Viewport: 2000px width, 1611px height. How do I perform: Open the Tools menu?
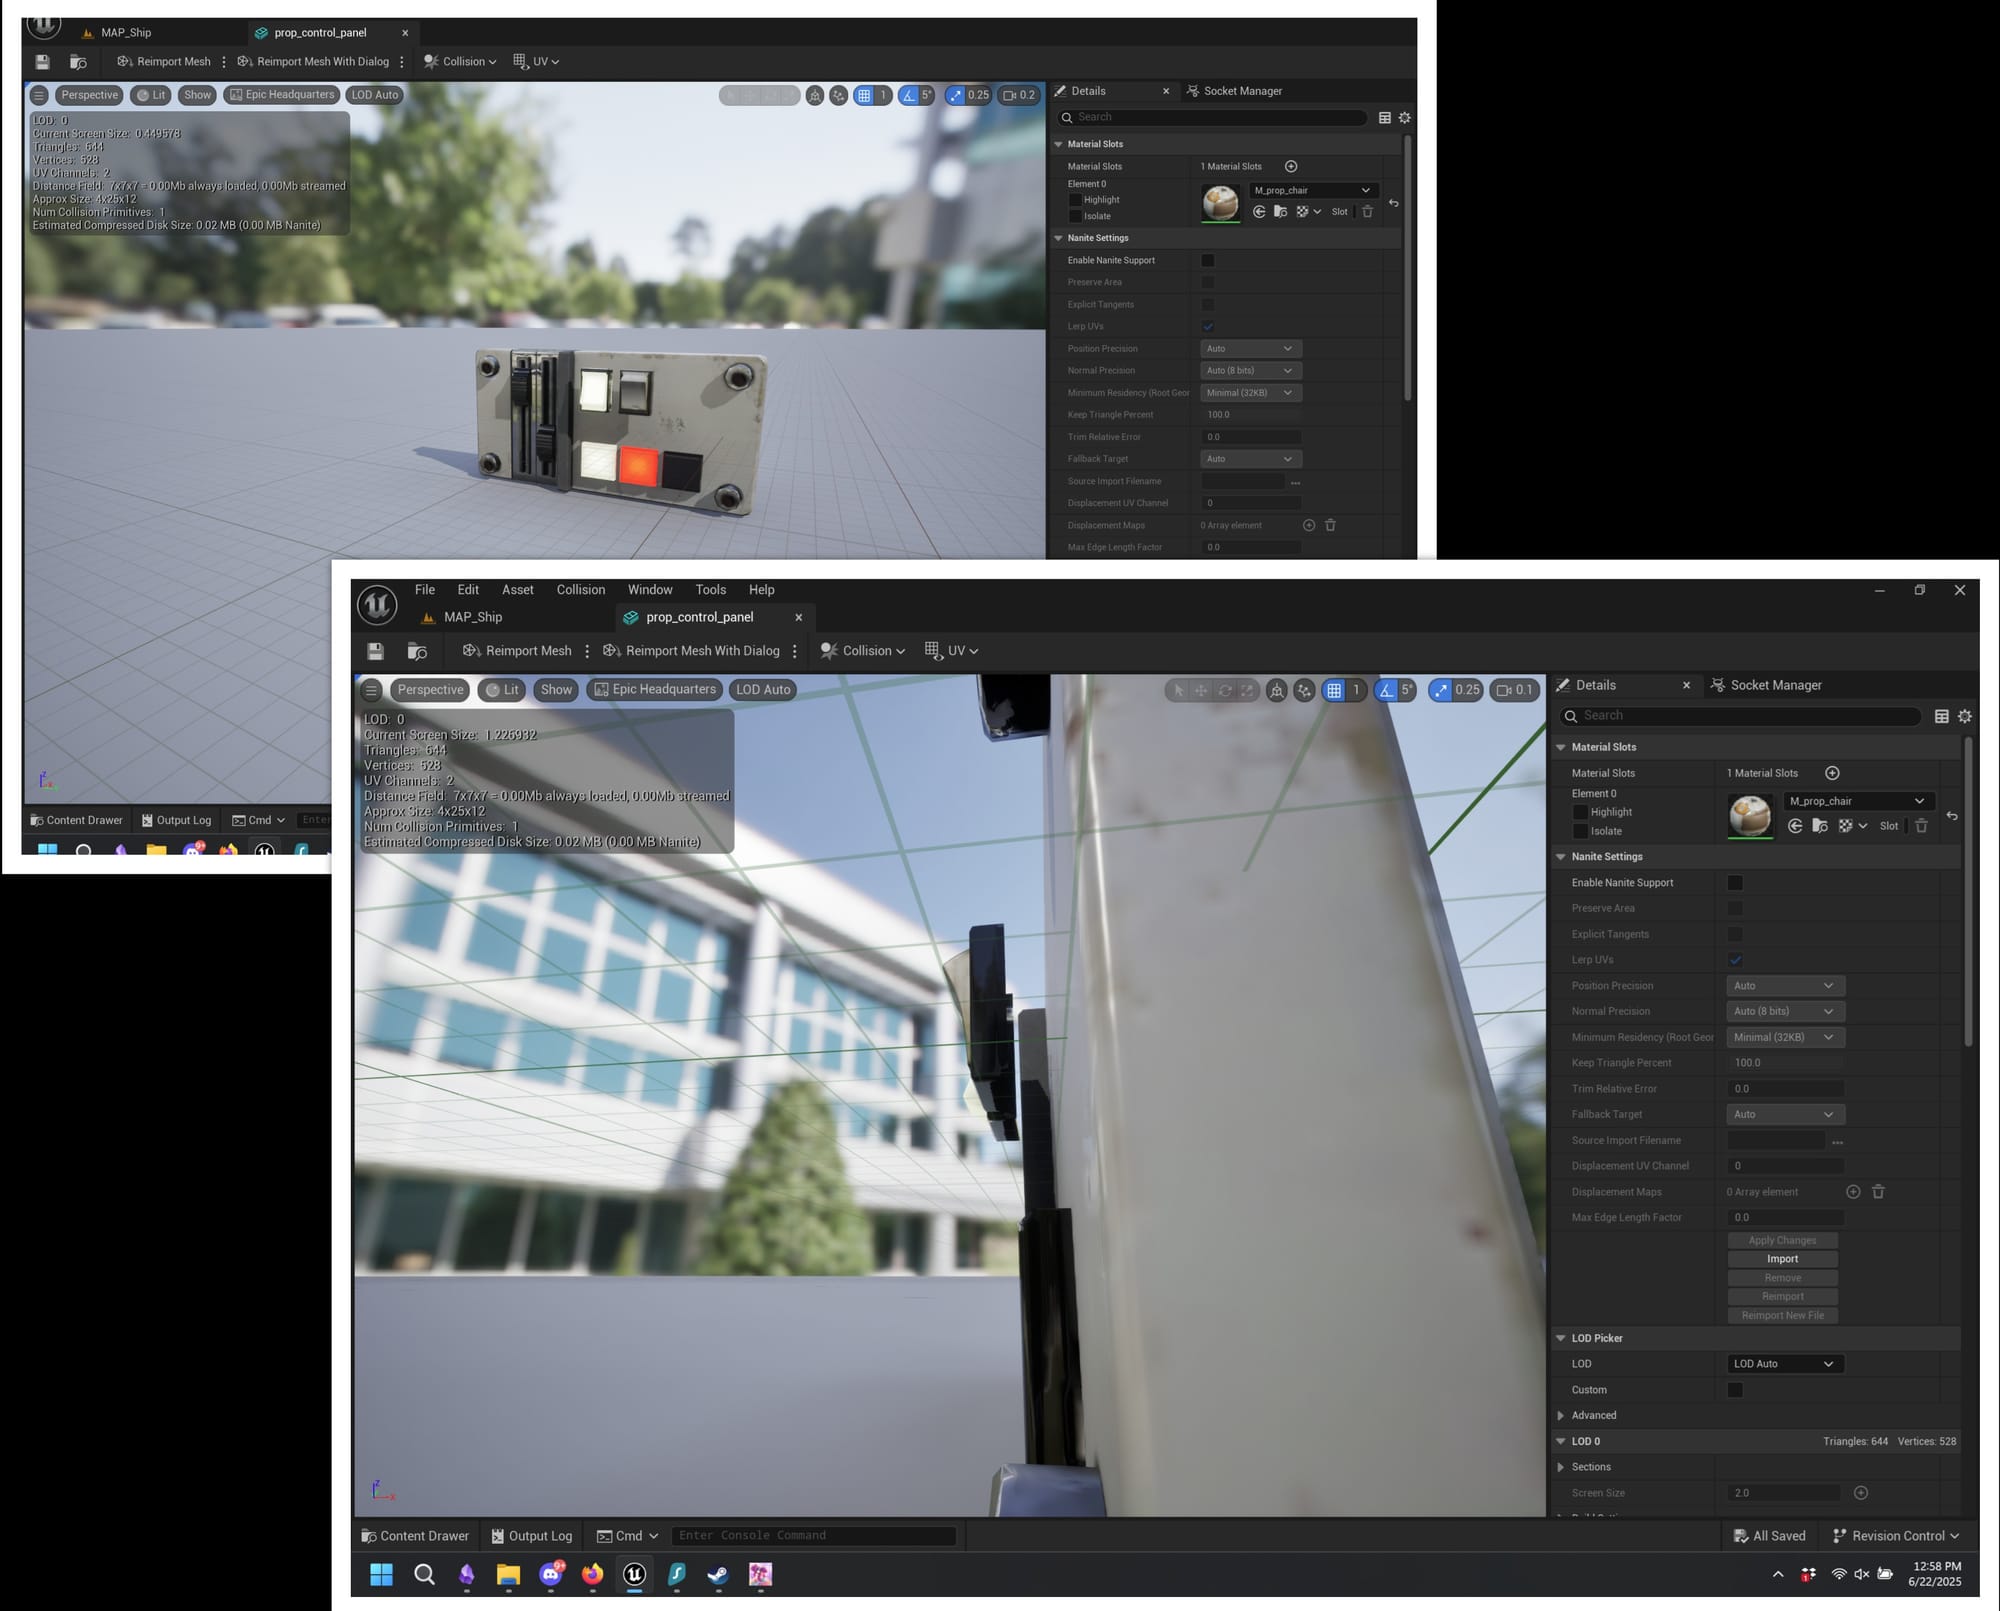[710, 590]
